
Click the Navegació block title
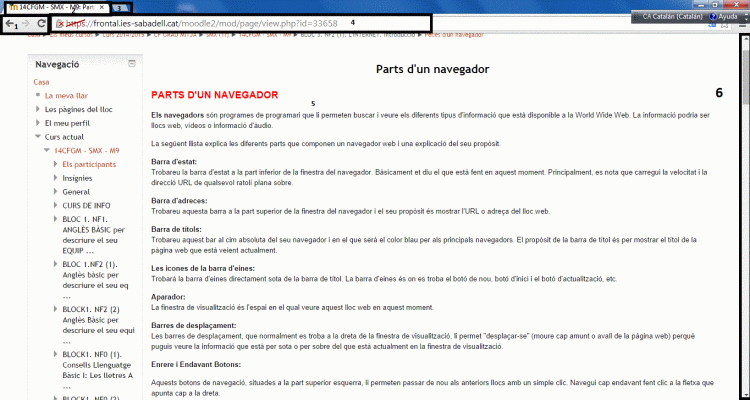point(57,65)
